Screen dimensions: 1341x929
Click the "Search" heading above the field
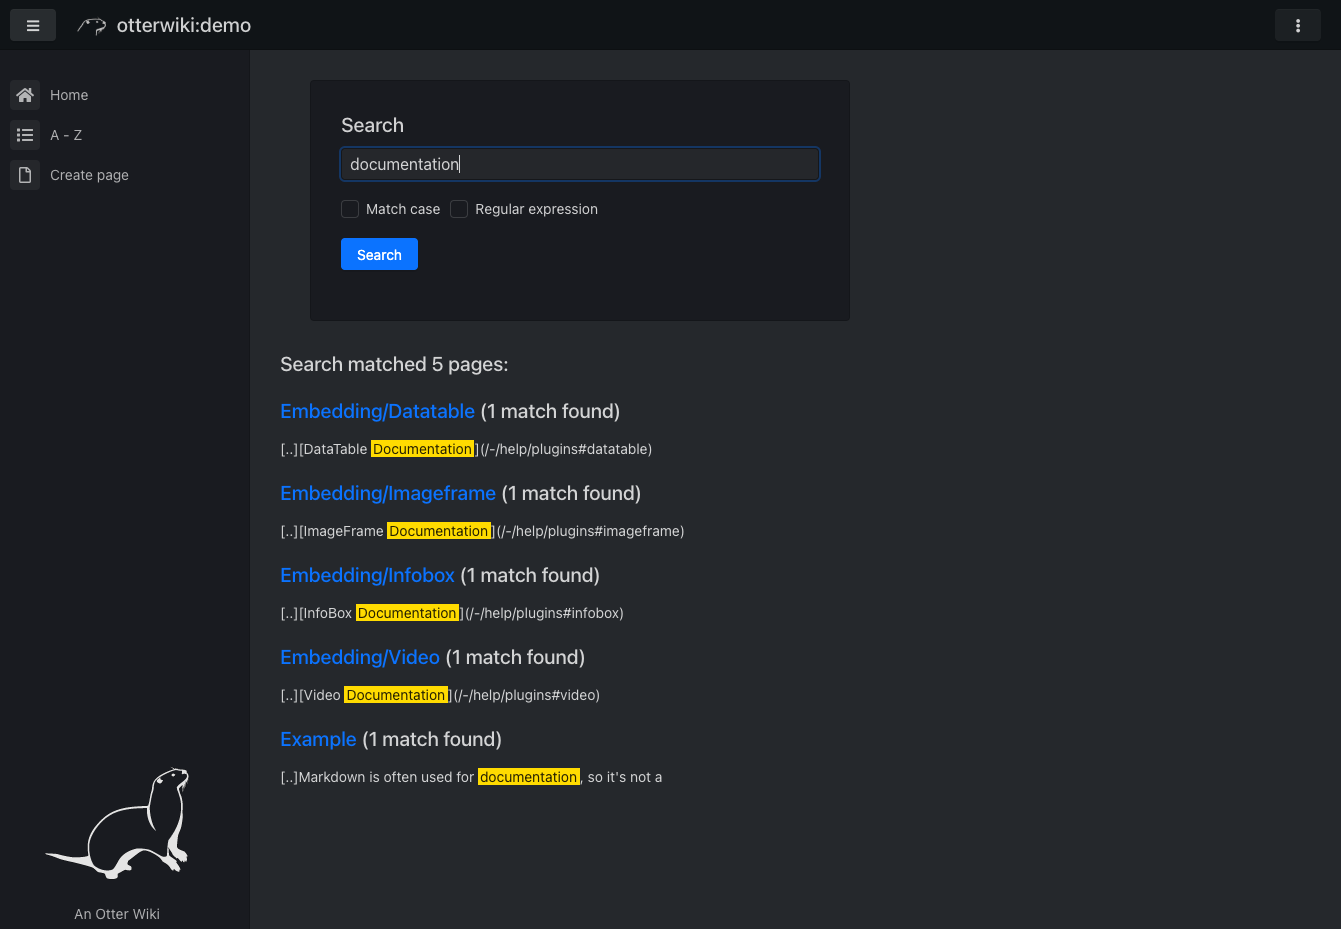pos(372,125)
